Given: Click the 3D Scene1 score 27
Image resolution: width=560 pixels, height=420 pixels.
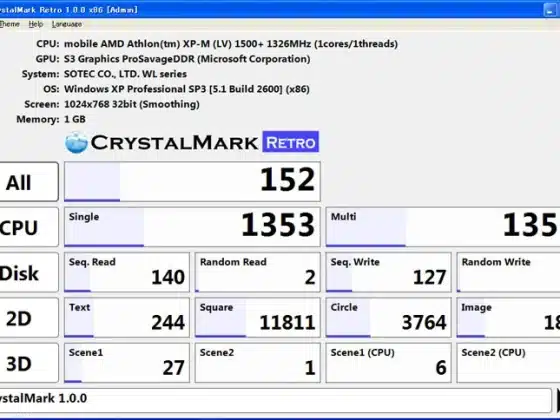Looking at the screenshot, I should pyautogui.click(x=127, y=363).
